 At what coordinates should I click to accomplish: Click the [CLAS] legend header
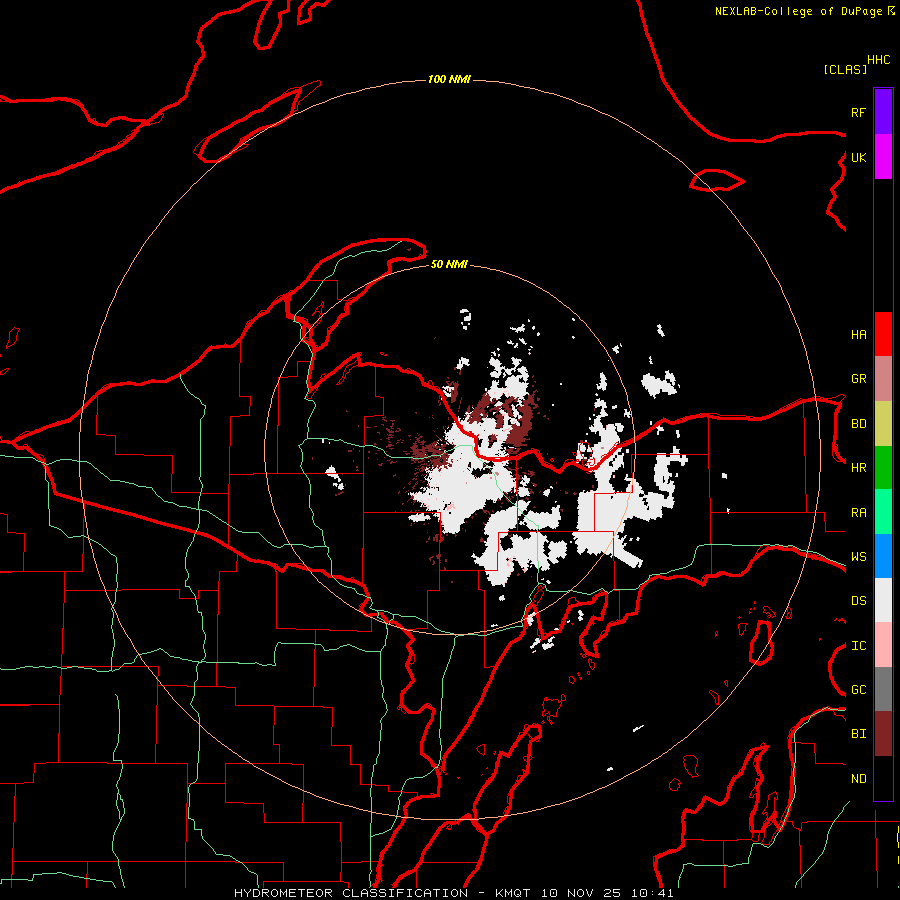[x=845, y=69]
